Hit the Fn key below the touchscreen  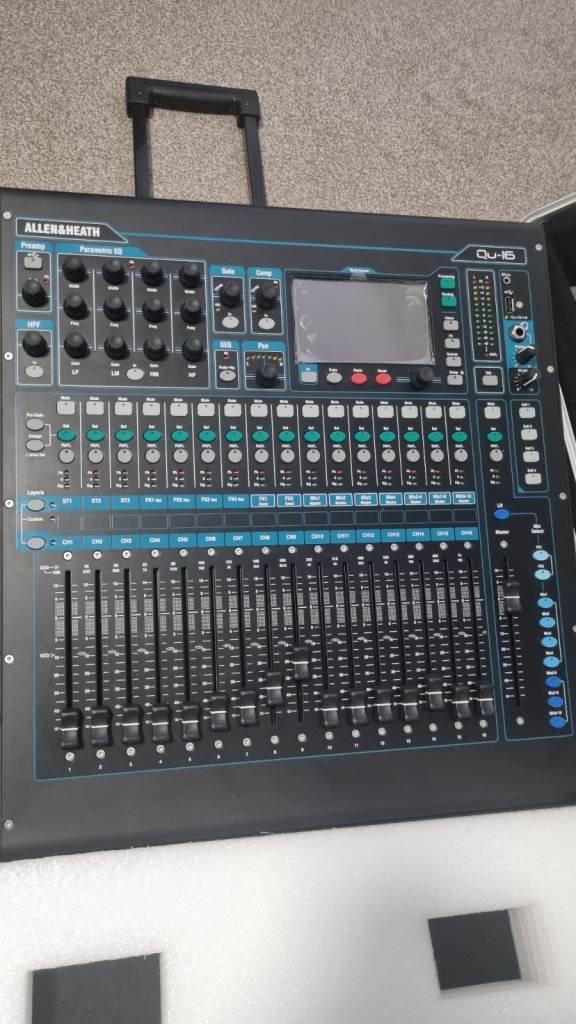click(x=308, y=376)
